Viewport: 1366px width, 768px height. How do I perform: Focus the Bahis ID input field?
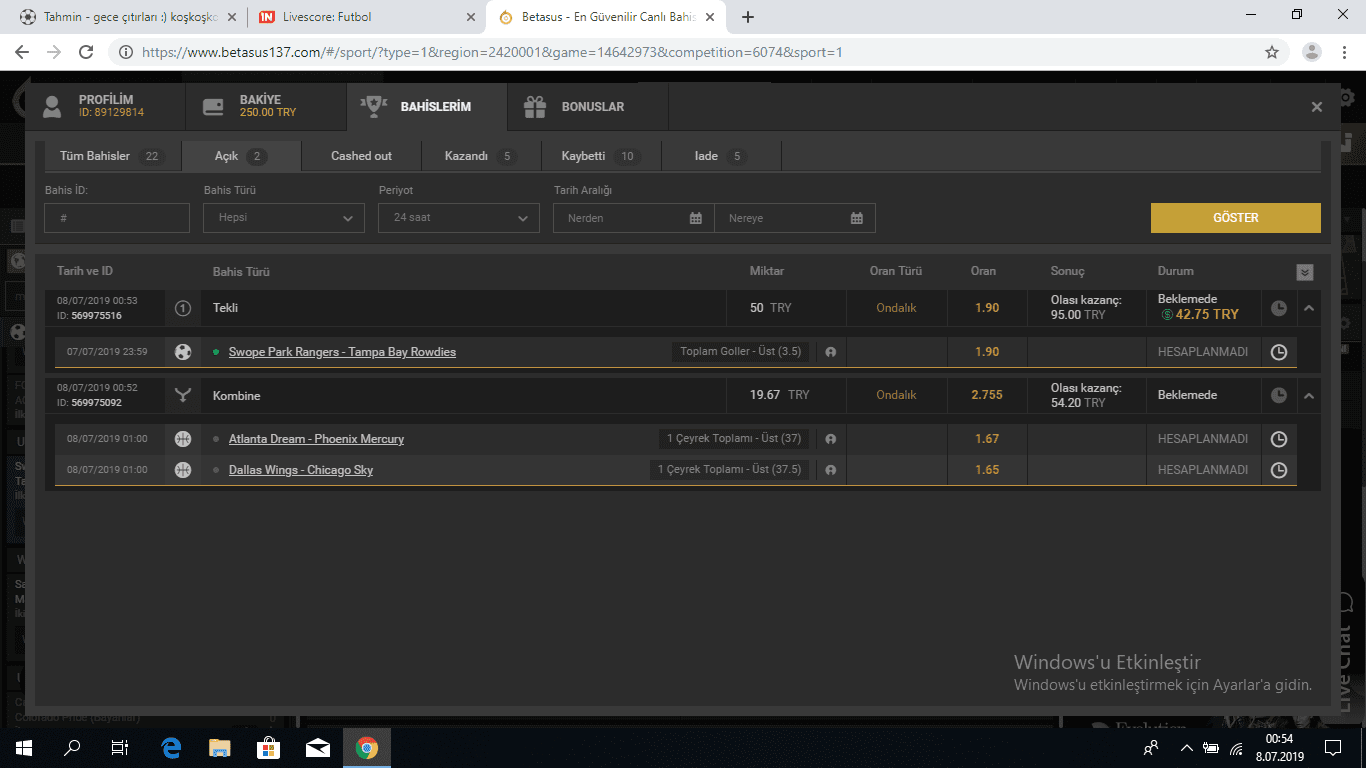pos(117,218)
